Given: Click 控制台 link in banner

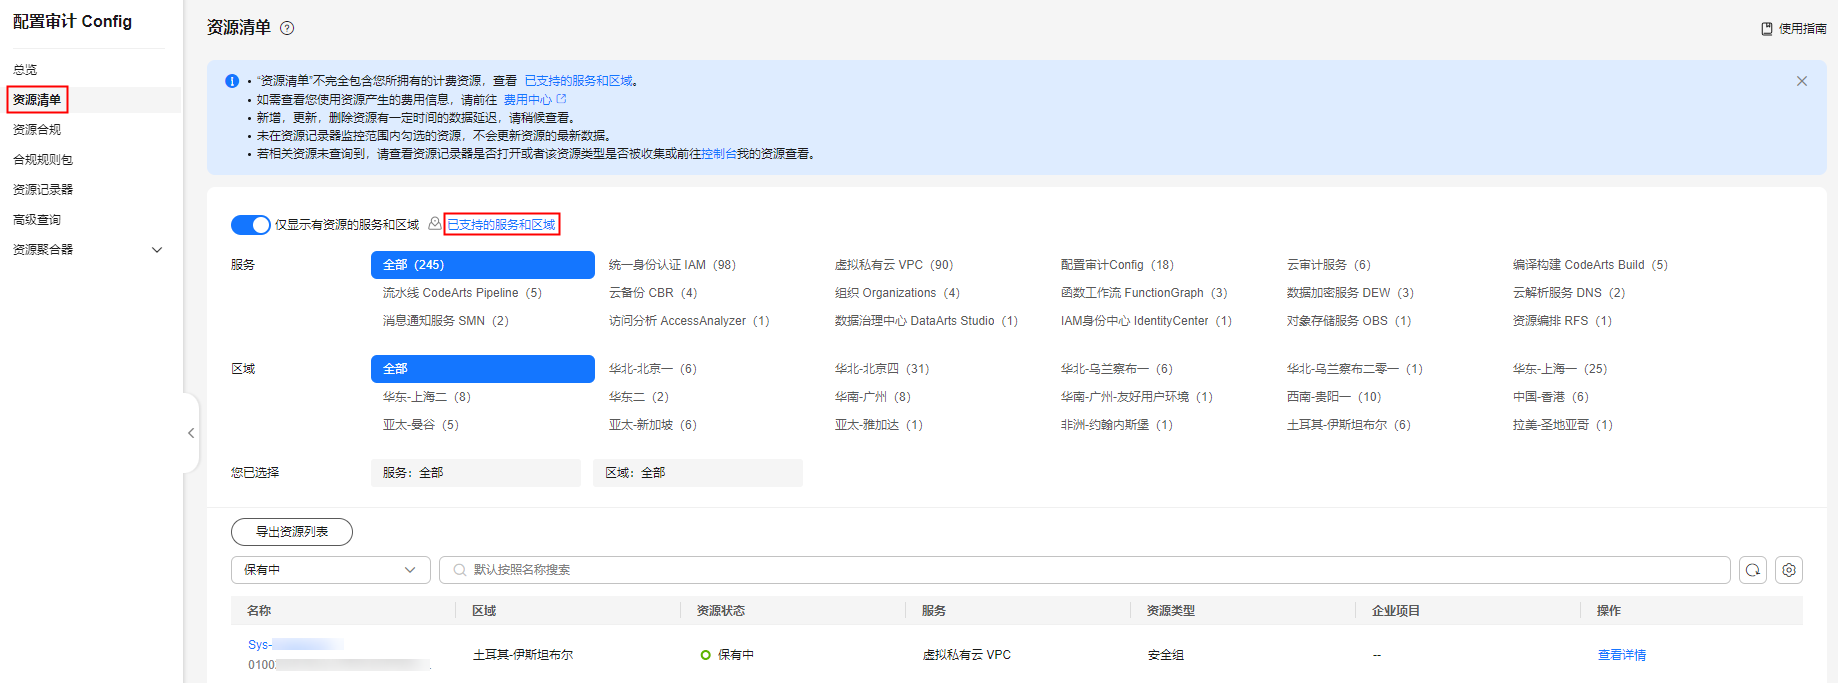Looking at the screenshot, I should (719, 154).
